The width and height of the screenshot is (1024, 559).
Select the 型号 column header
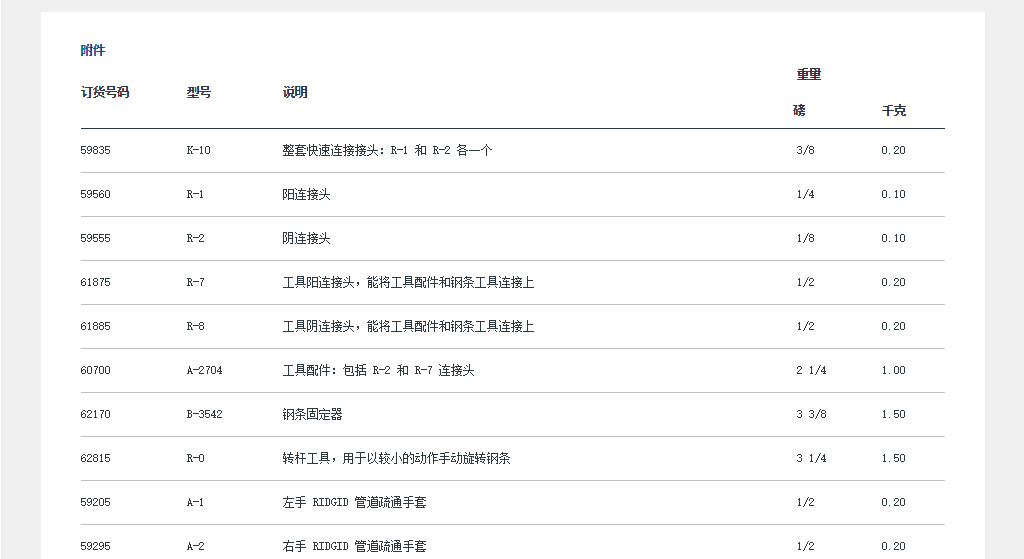[x=199, y=92]
